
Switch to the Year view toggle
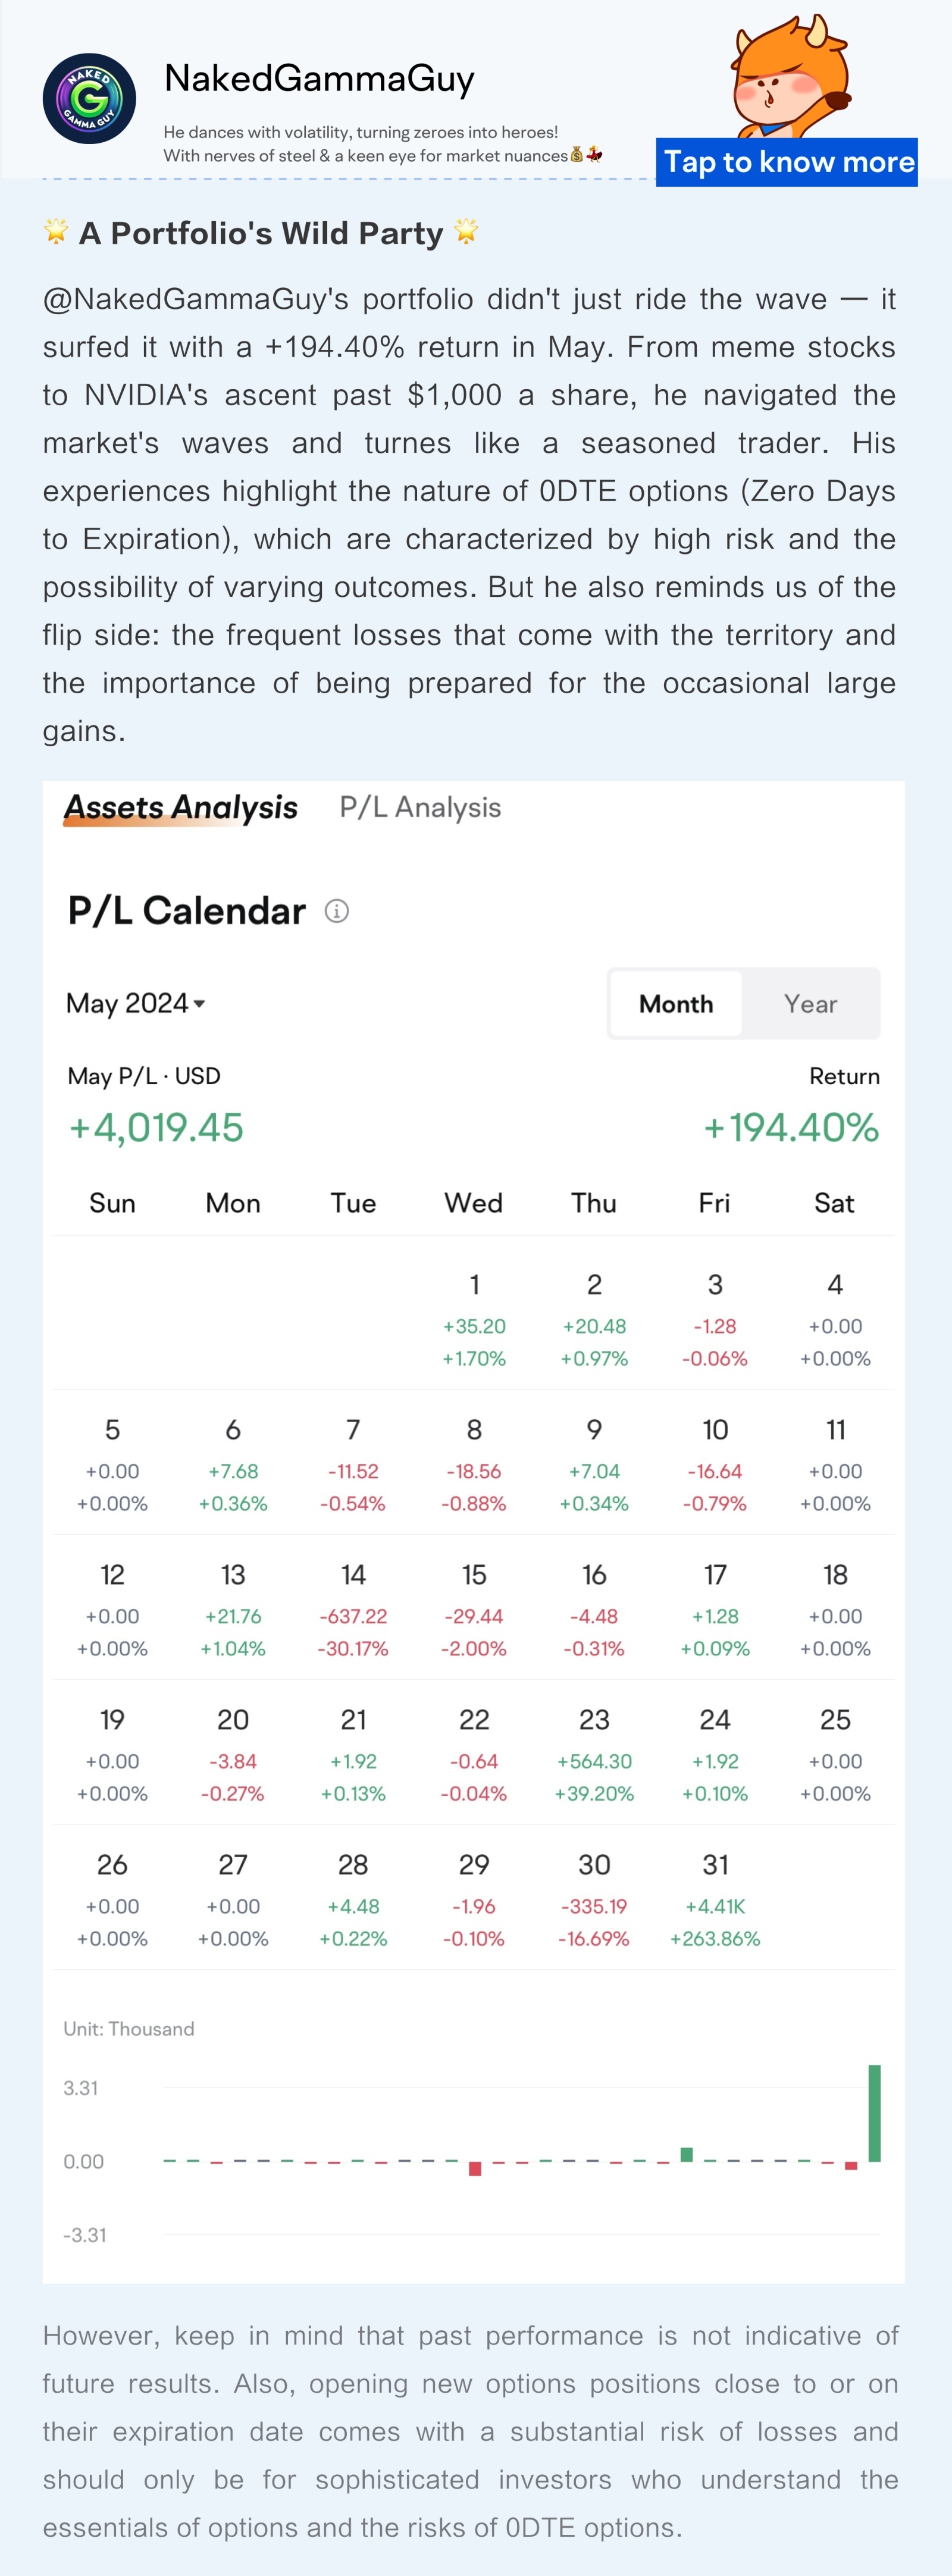(810, 1004)
